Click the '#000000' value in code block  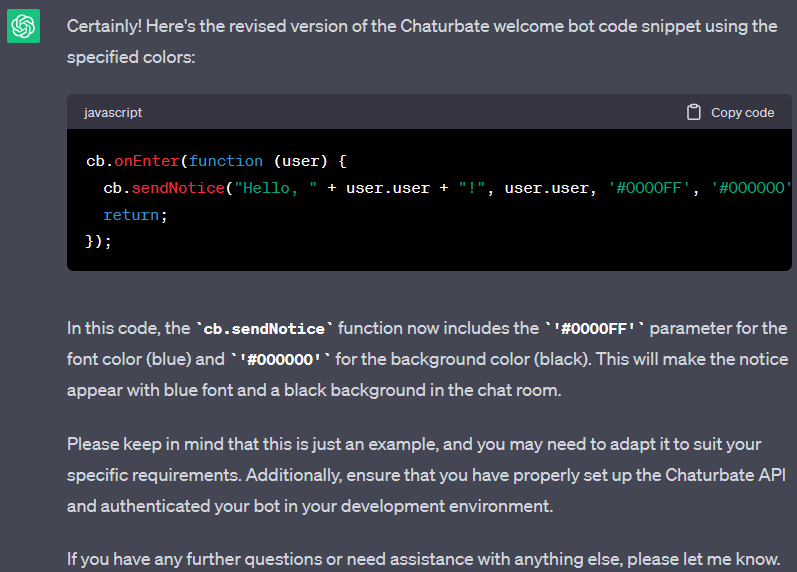coord(751,188)
